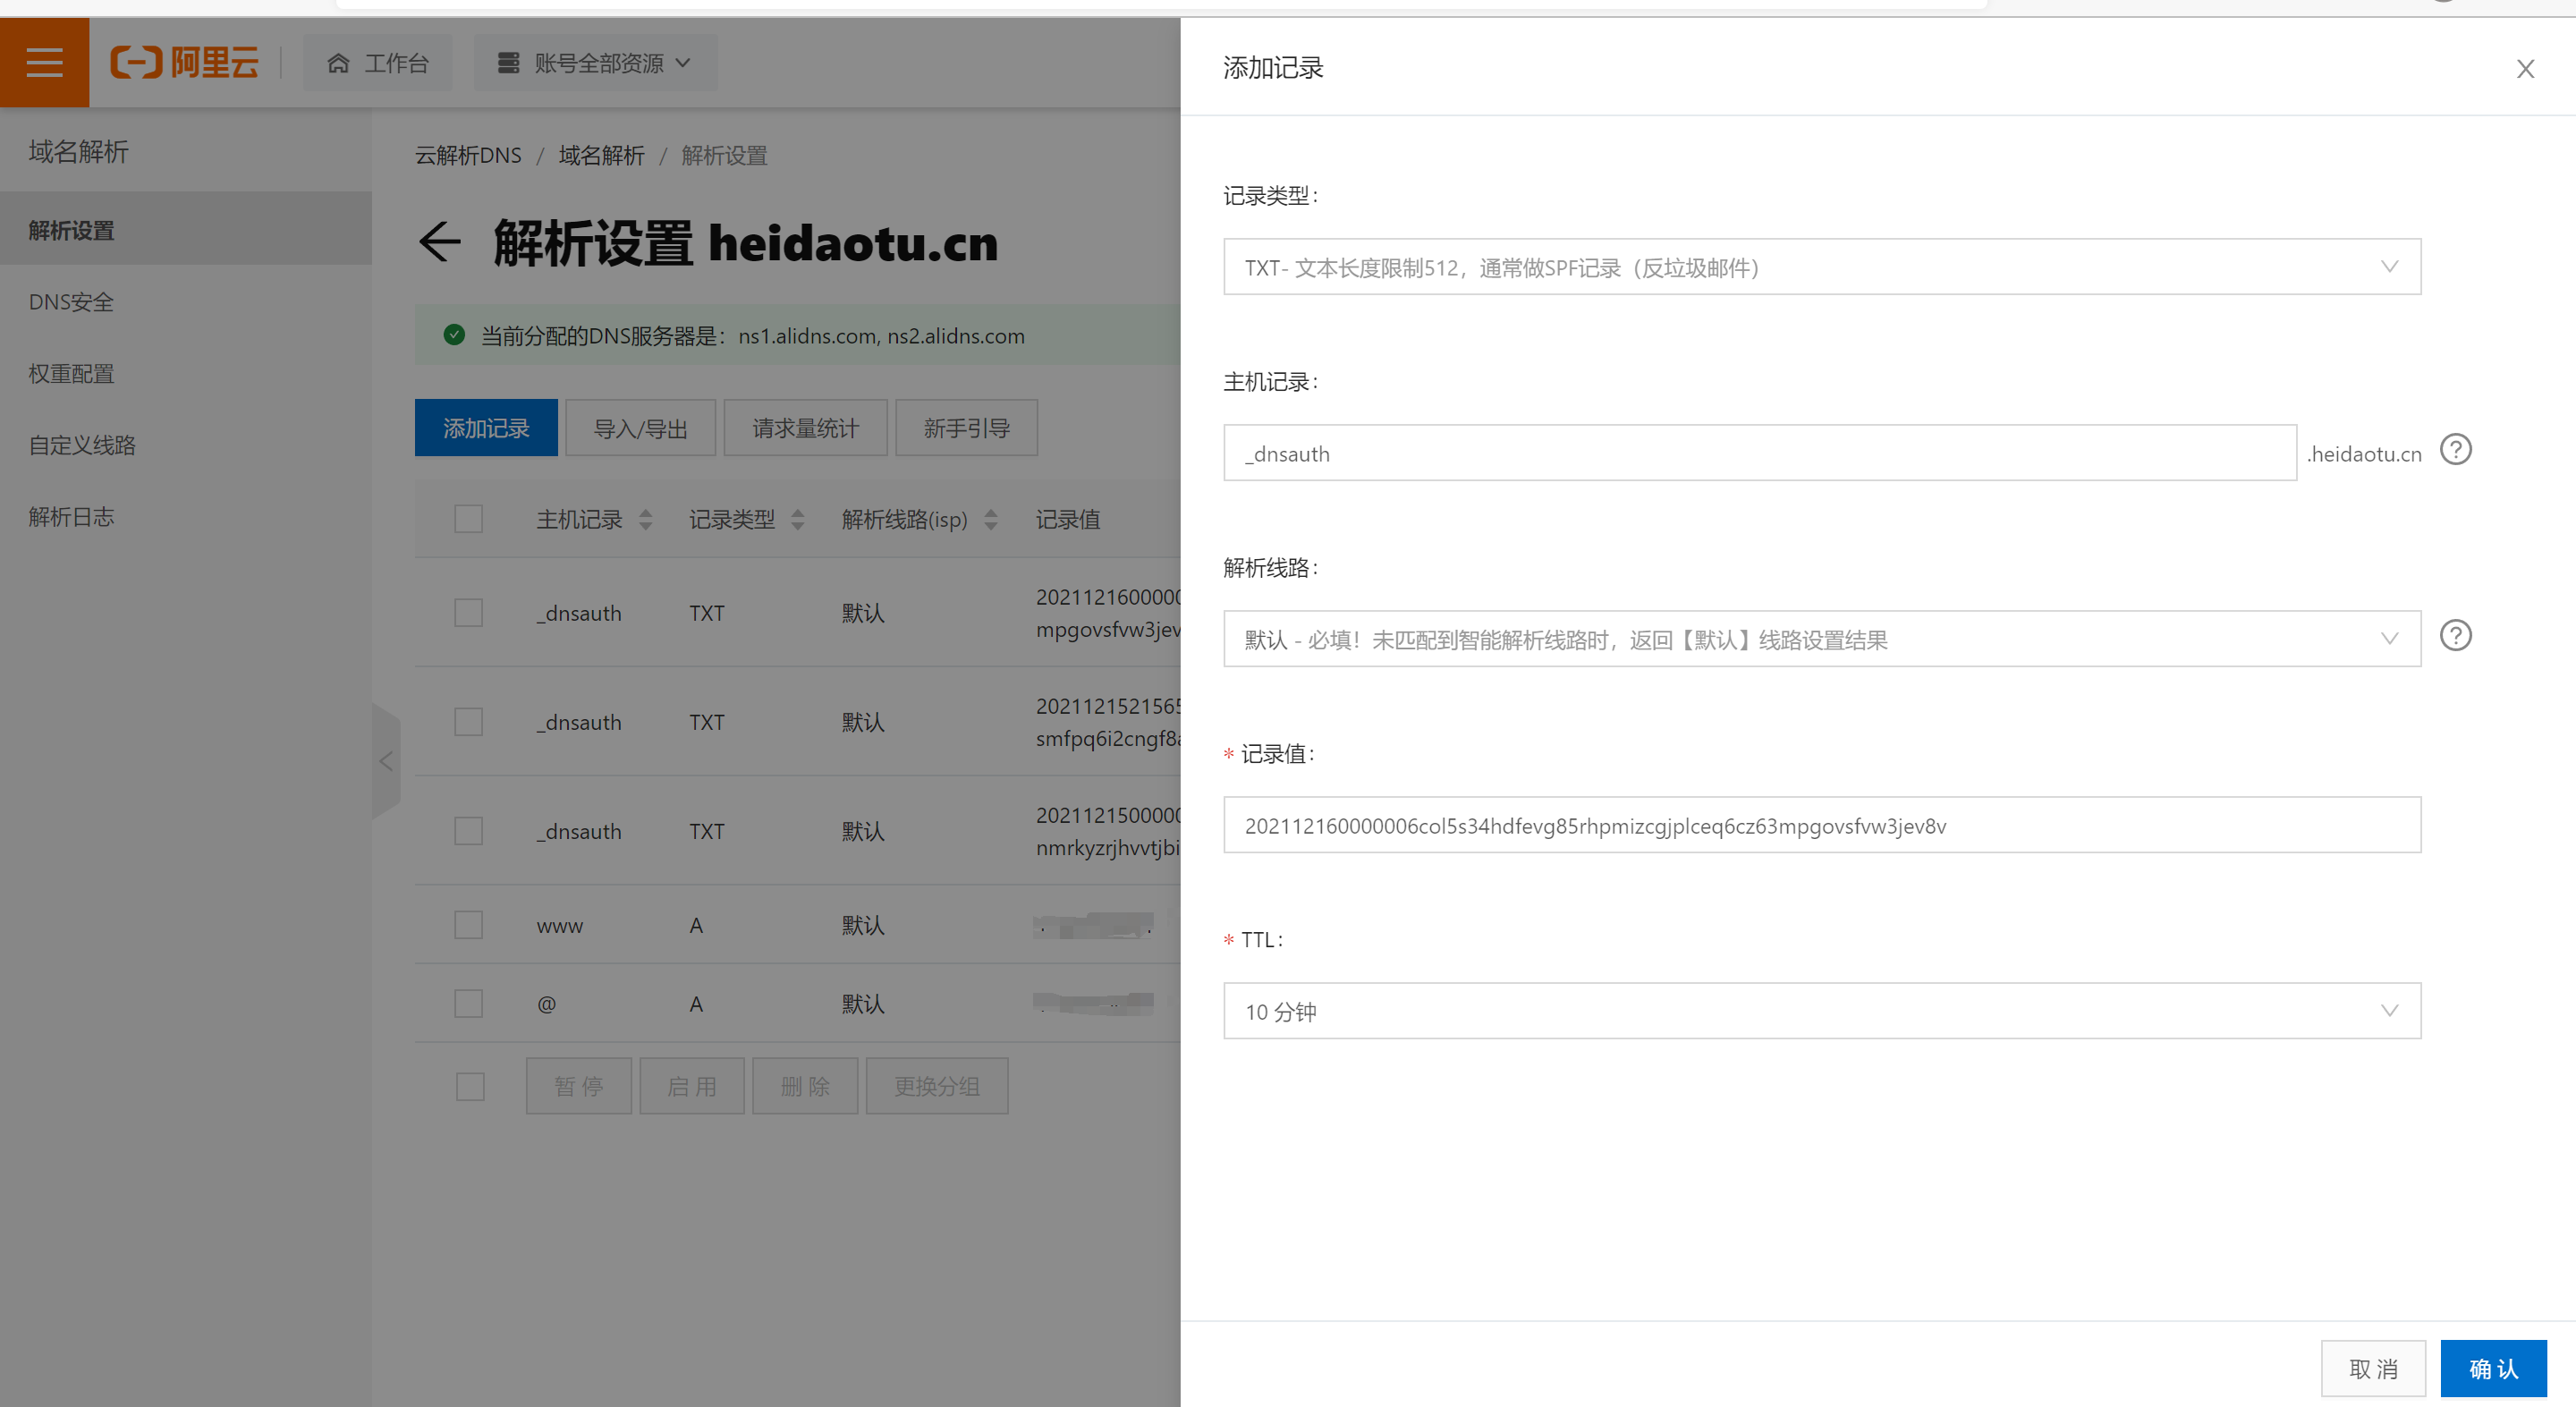Click the 启用 batch button
The height and width of the screenshot is (1407, 2576).
(x=692, y=1086)
